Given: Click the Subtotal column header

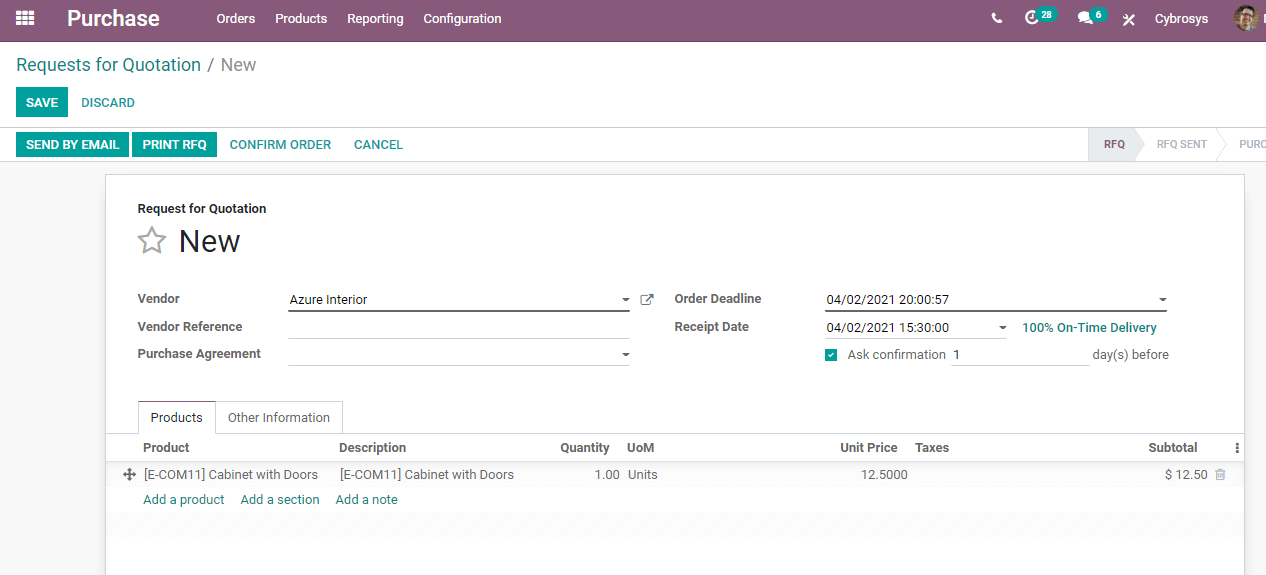Looking at the screenshot, I should tap(1173, 448).
